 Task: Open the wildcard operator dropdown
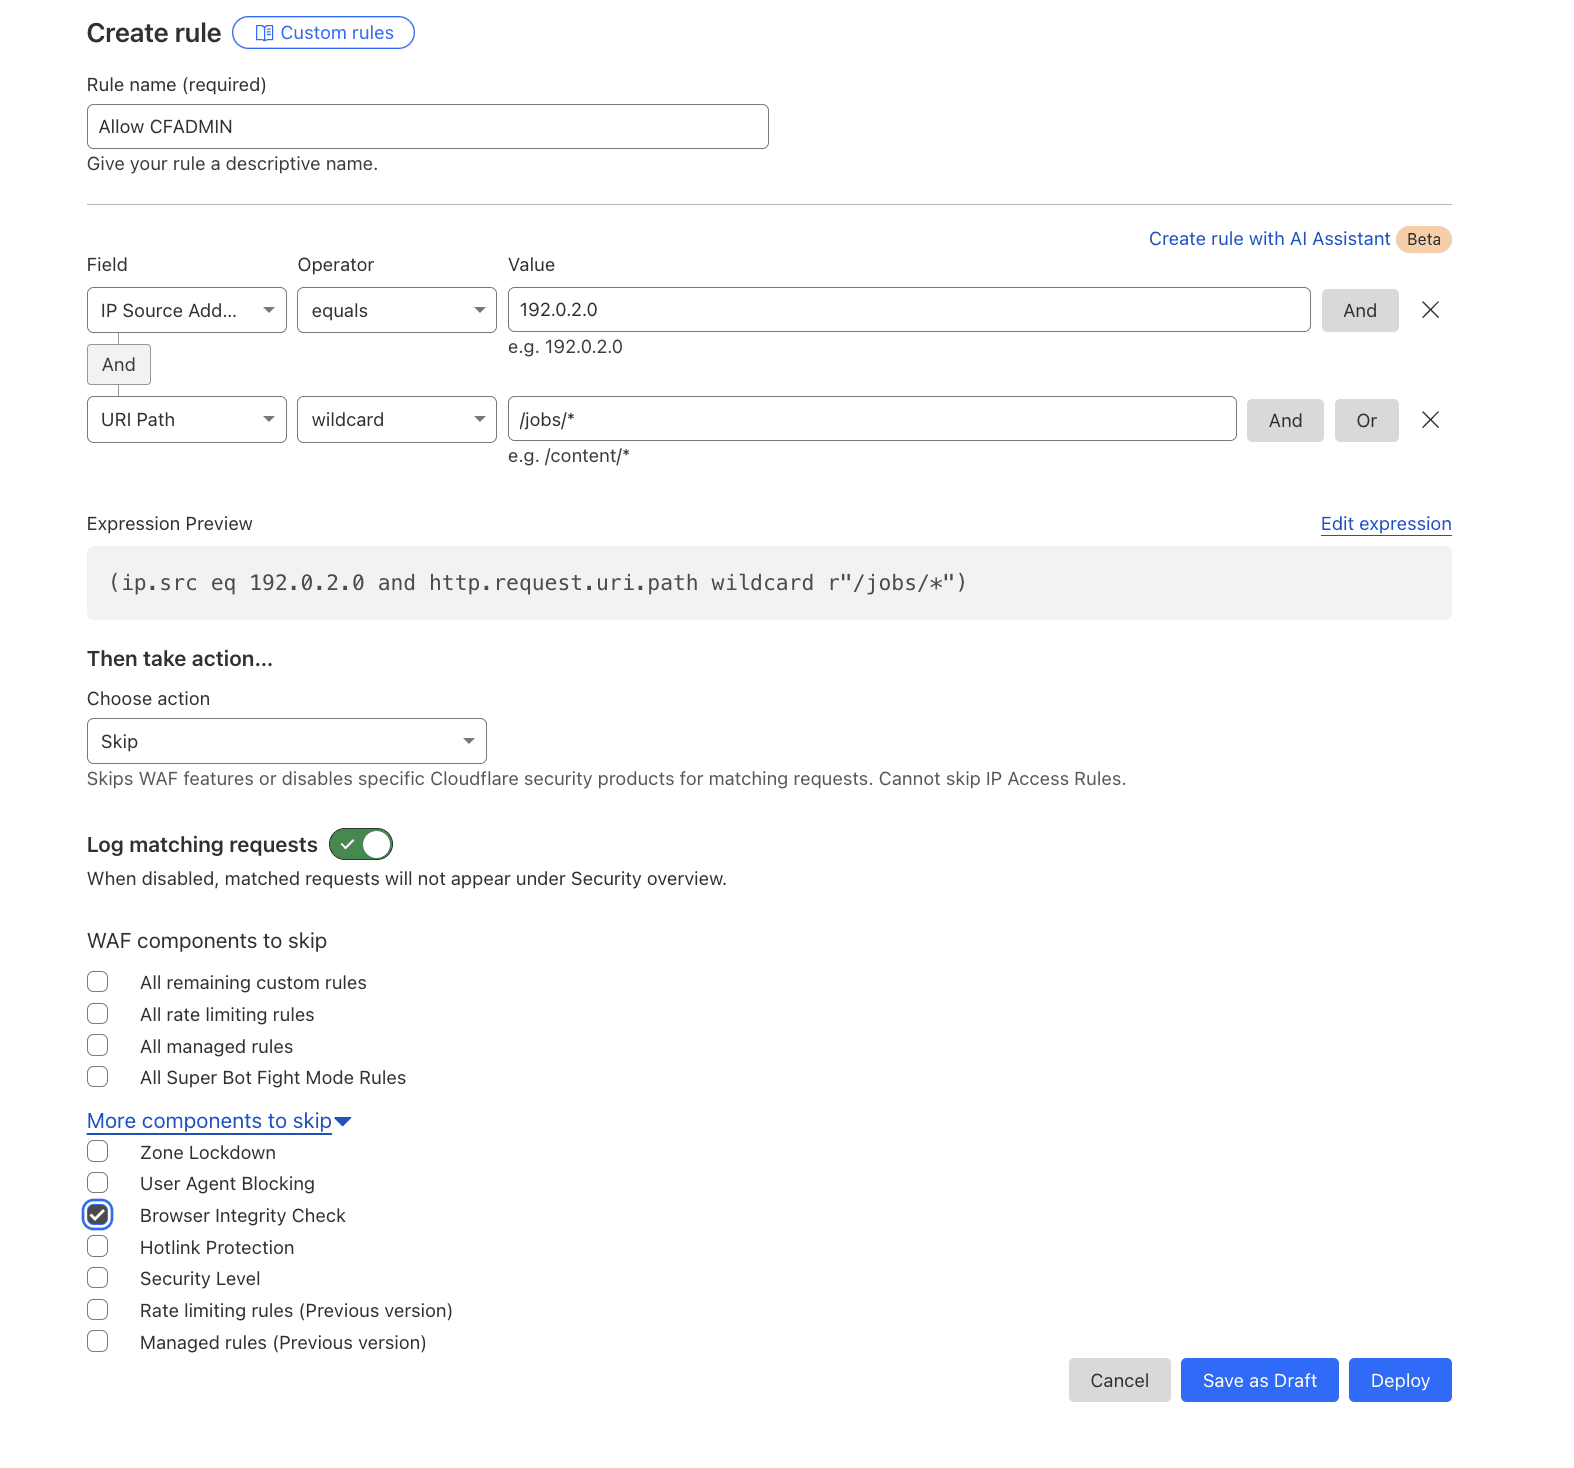click(x=397, y=420)
